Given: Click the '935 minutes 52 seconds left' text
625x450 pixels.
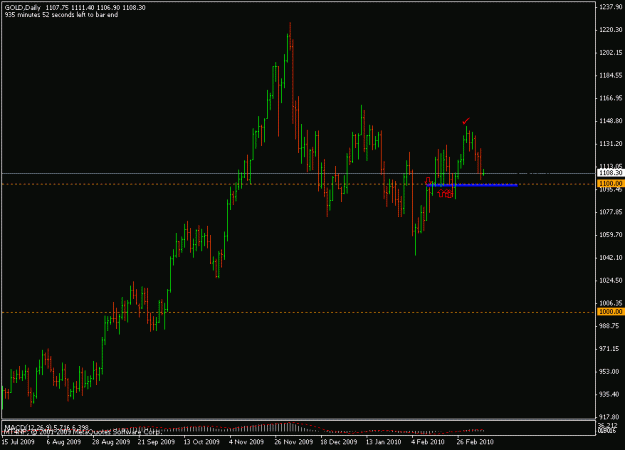Looking at the screenshot, I should (61, 15).
